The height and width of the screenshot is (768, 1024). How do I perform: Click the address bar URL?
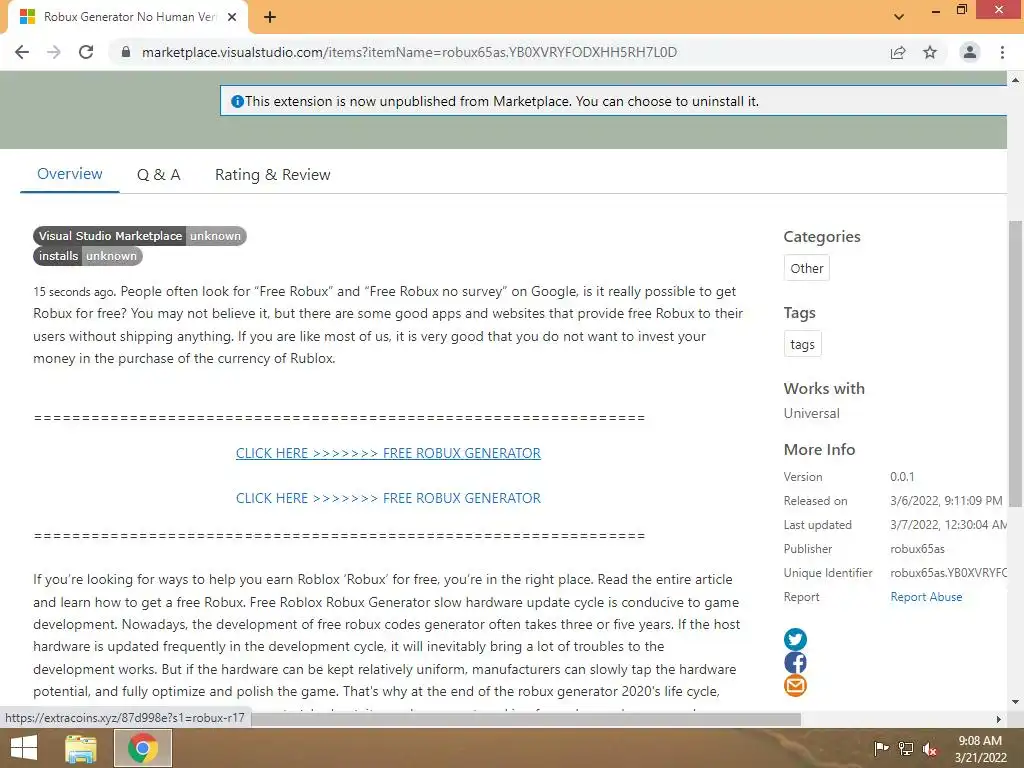coord(409,52)
